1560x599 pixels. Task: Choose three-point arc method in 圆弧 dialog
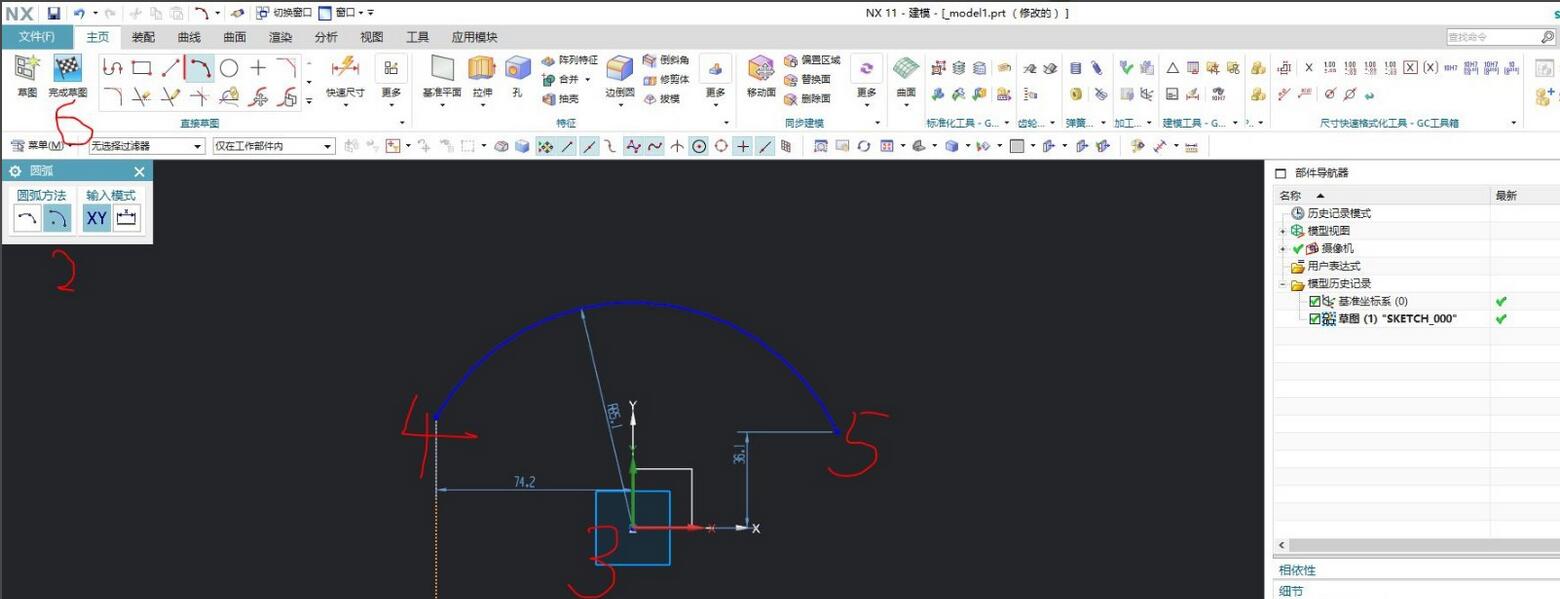coord(28,218)
